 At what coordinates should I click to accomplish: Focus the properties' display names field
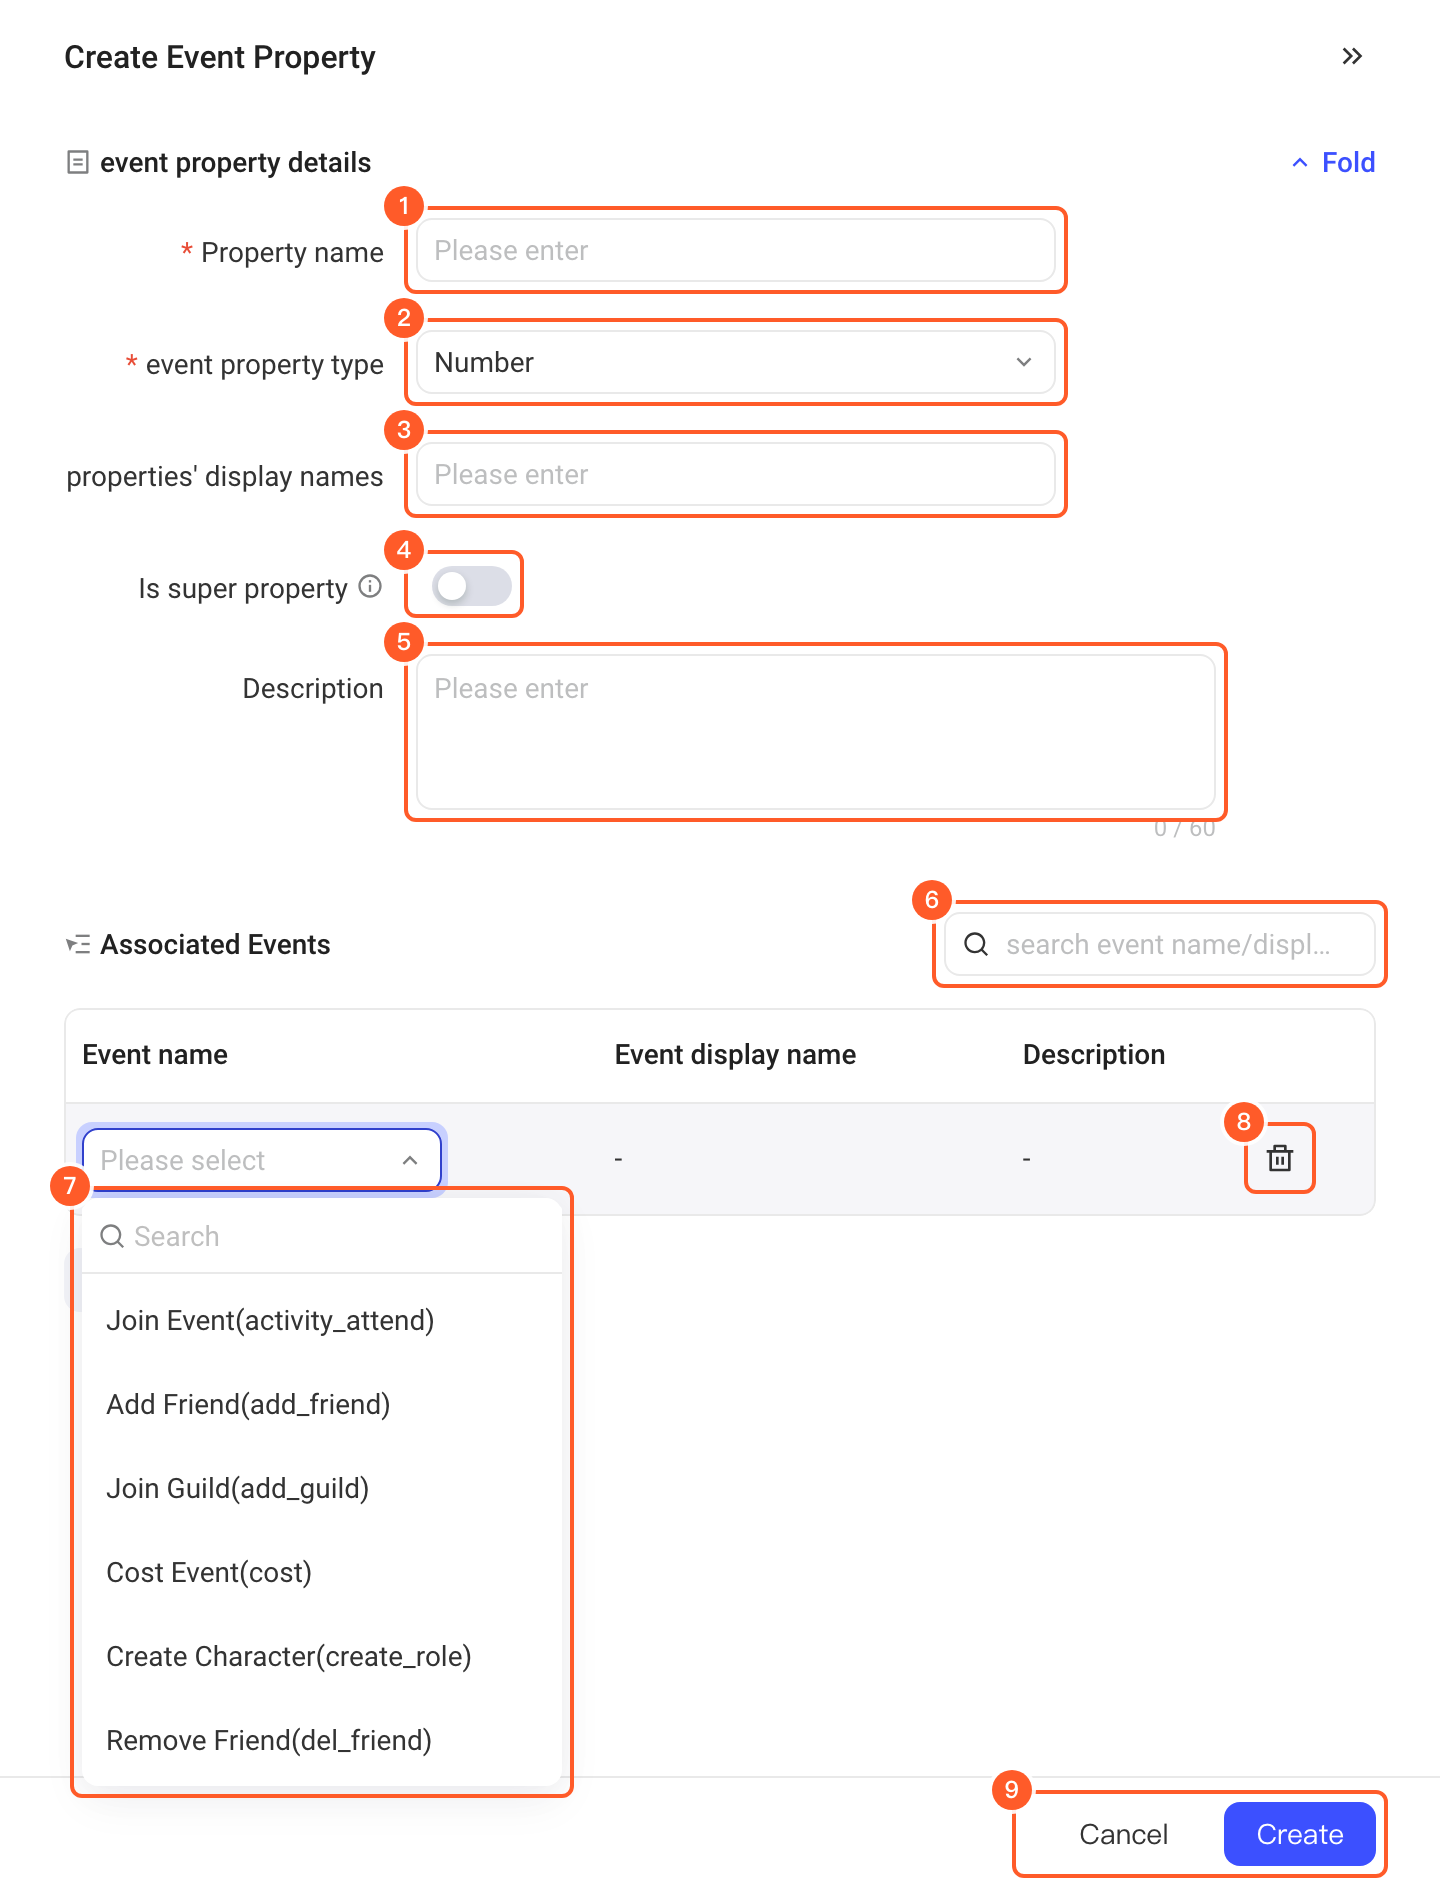[736, 474]
